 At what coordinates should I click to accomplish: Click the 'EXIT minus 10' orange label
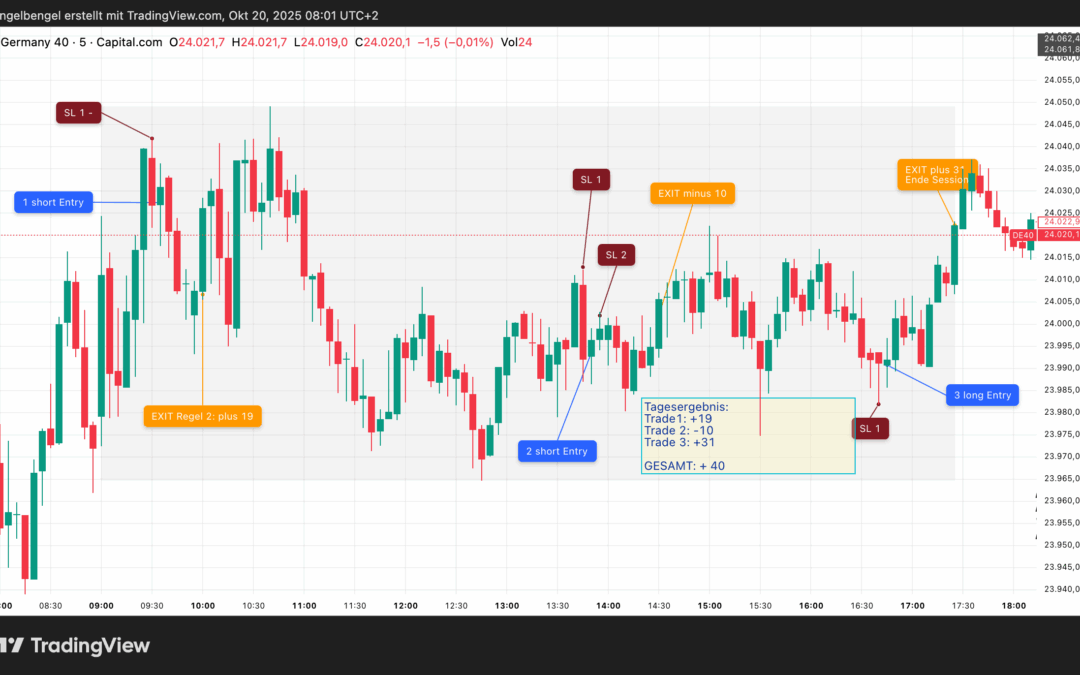(692, 193)
